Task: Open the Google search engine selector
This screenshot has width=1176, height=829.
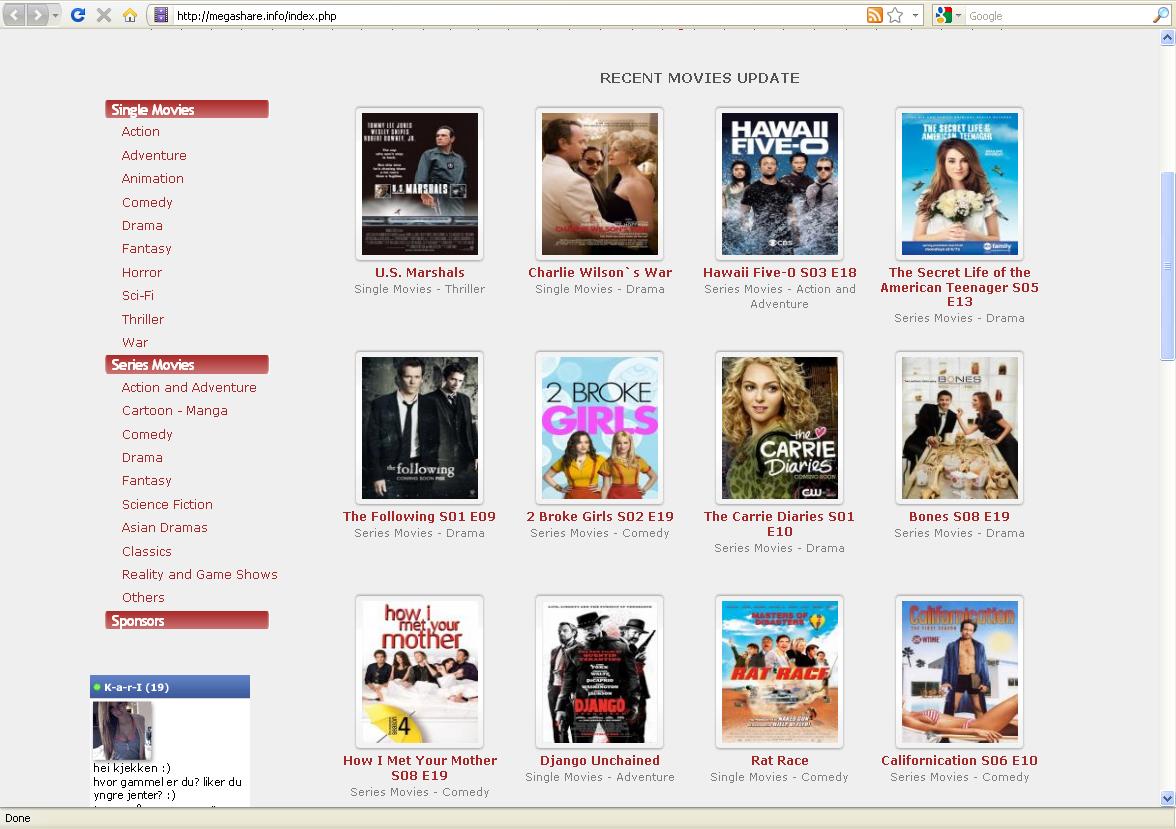Action: 949,15
